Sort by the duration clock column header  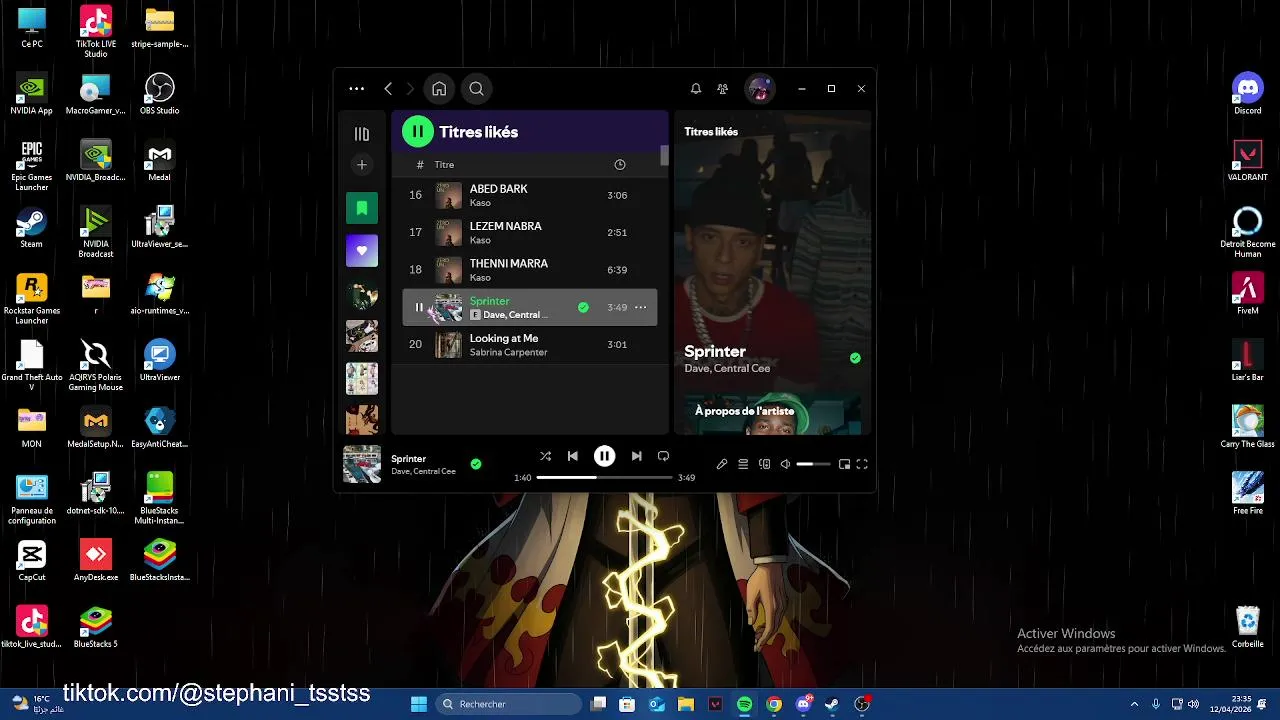(619, 165)
